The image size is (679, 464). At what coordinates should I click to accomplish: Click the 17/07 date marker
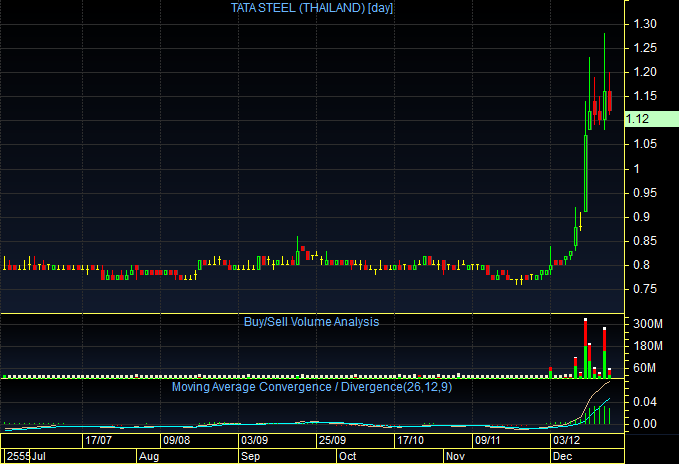coord(98,441)
